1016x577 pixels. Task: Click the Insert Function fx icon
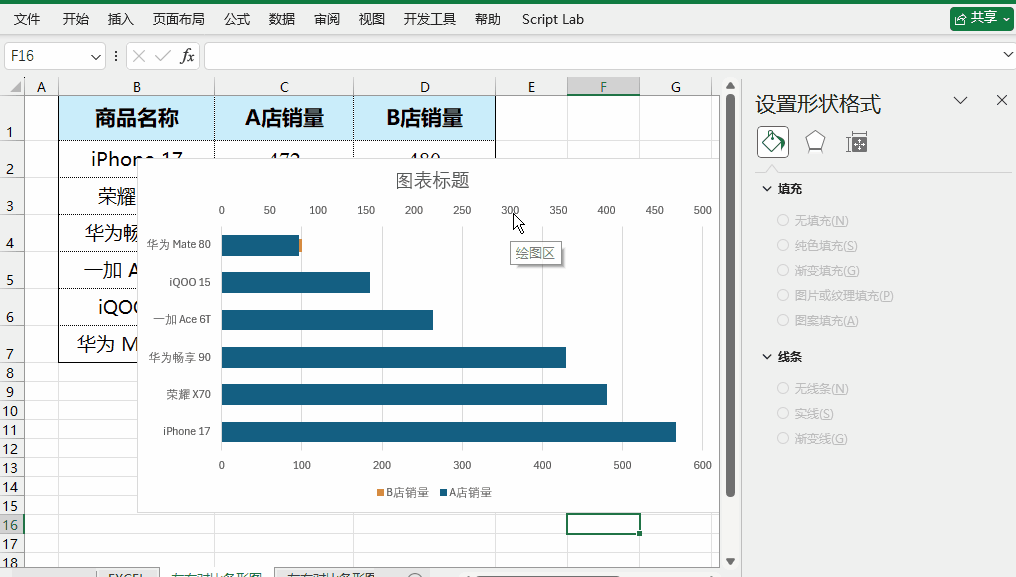(187, 56)
